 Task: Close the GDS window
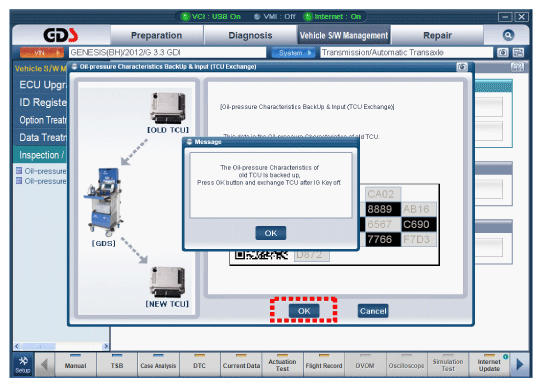point(521,17)
